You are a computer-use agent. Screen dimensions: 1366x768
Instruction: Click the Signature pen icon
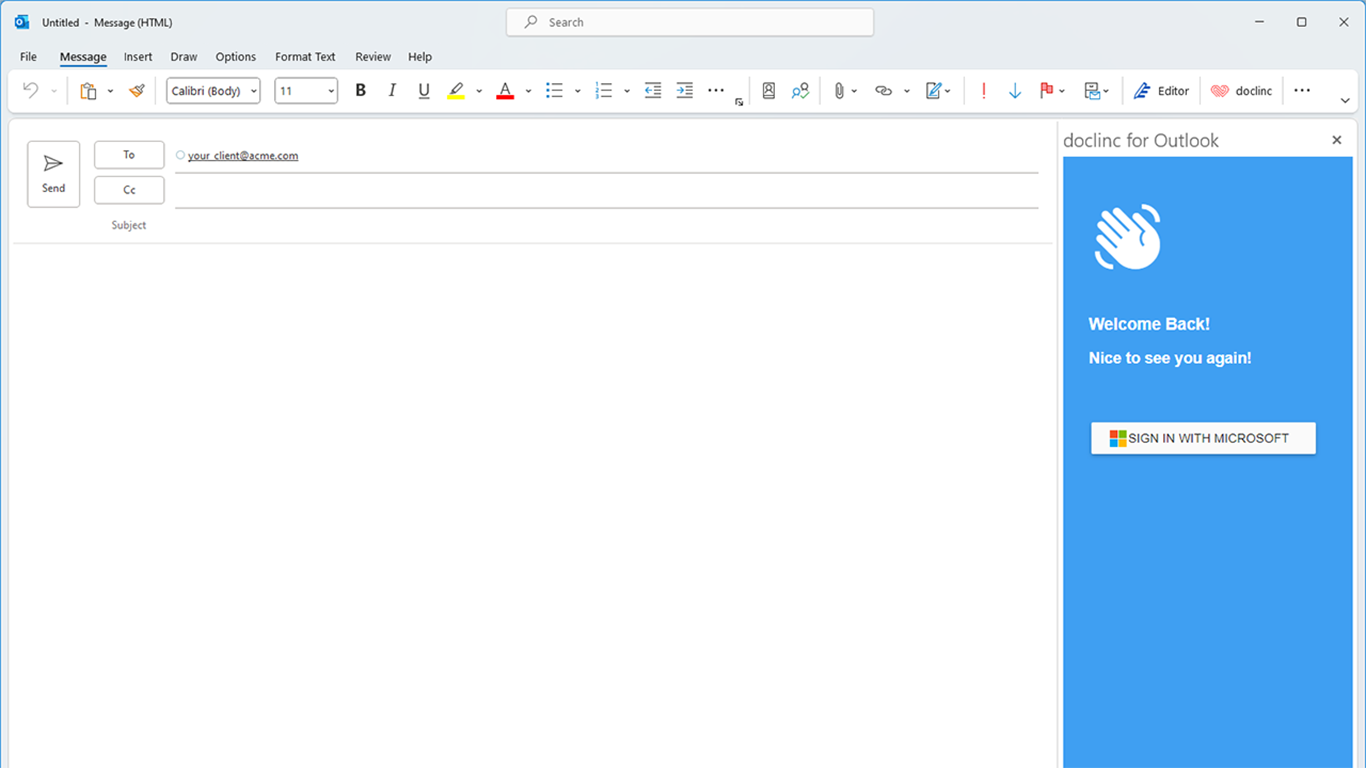(x=934, y=91)
